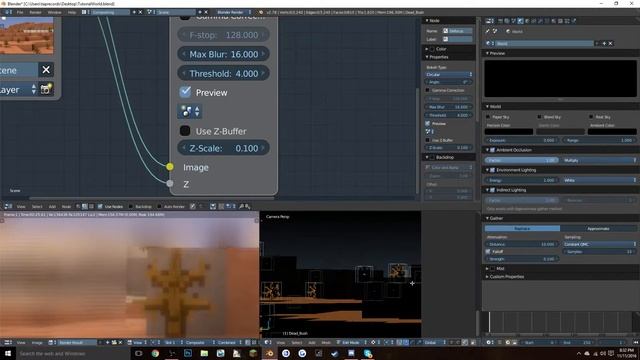
Task: Click the render layer camera icon button
Action: point(46,89)
